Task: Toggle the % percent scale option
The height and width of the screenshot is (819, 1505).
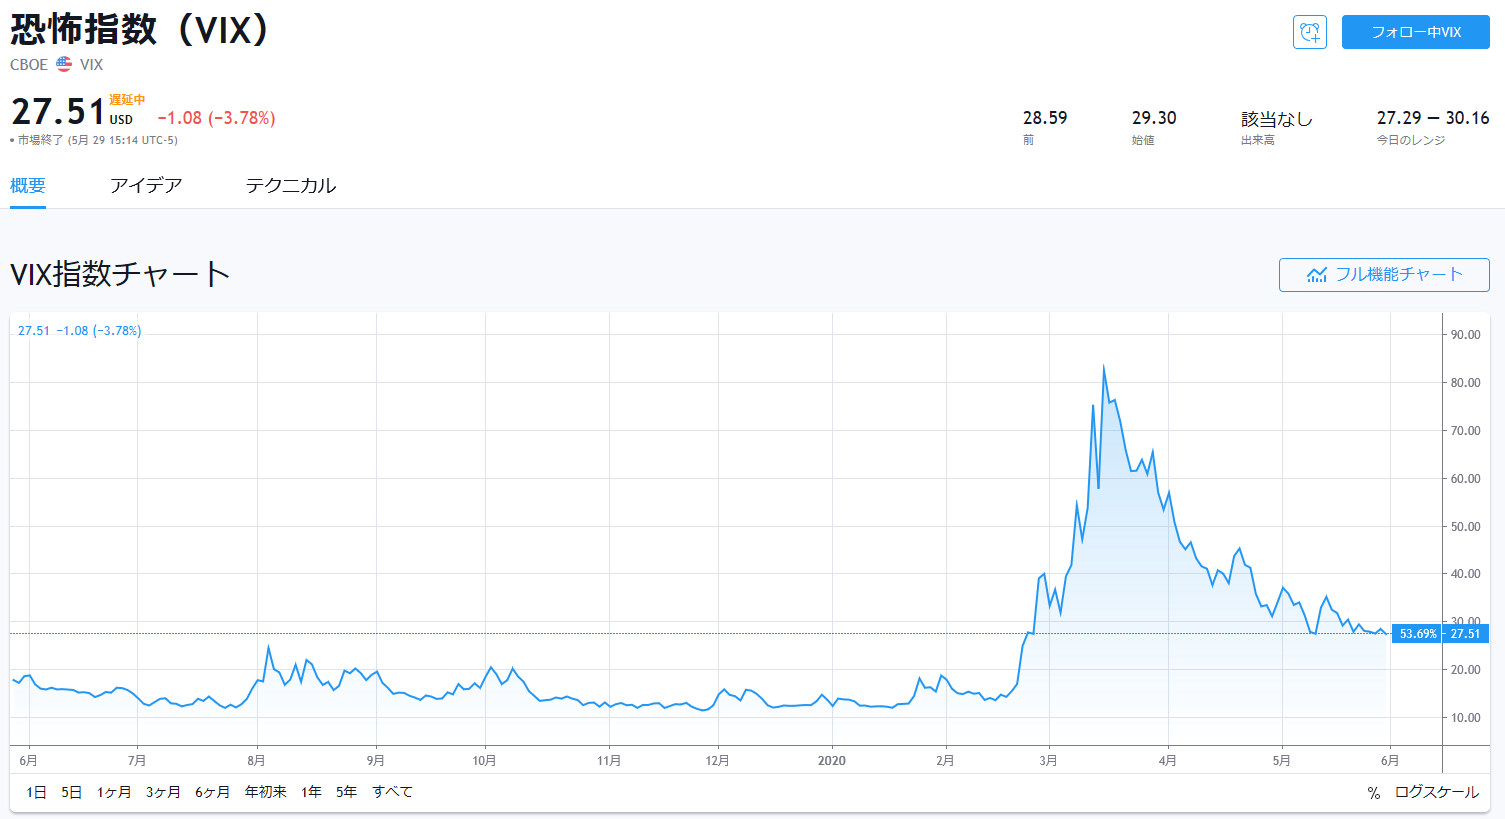Action: [x=1374, y=792]
